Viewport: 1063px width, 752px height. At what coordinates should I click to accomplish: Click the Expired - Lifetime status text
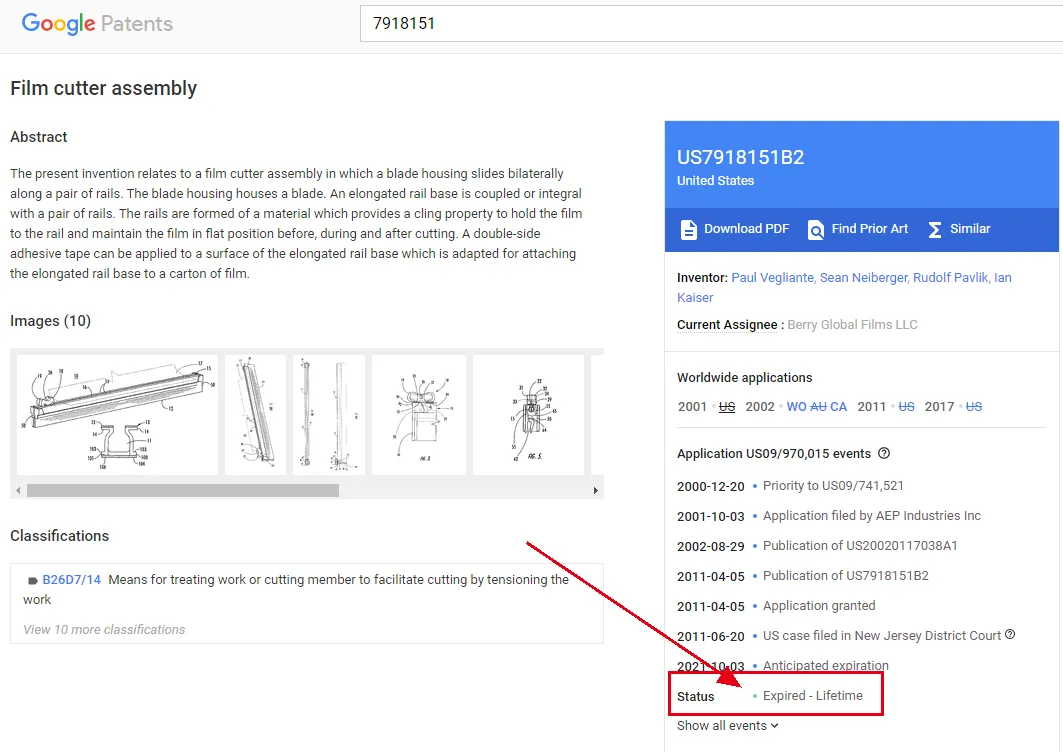[813, 696]
